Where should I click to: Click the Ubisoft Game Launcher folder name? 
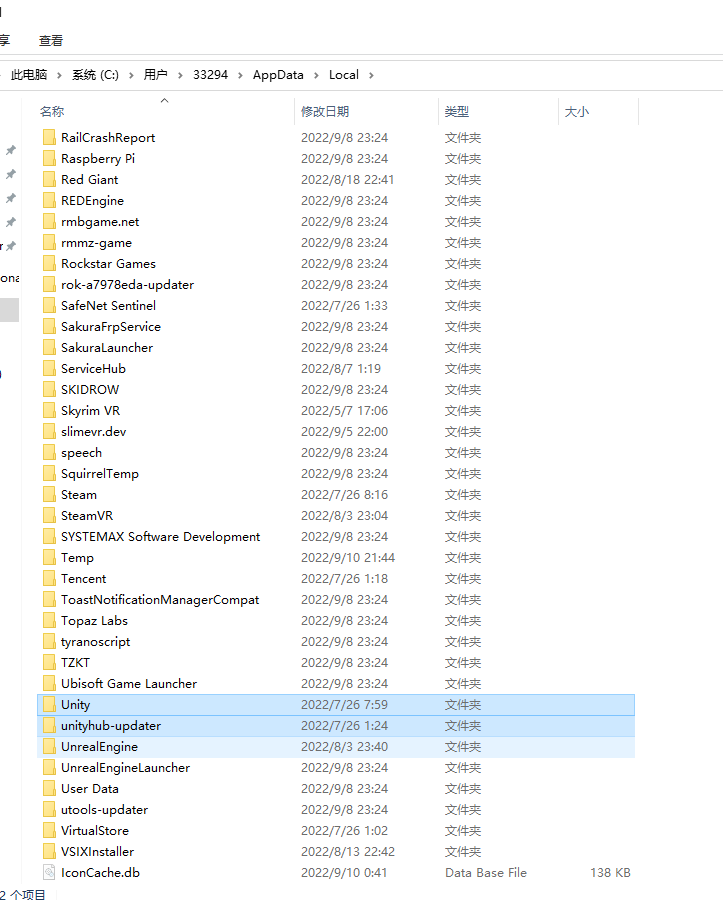(129, 684)
